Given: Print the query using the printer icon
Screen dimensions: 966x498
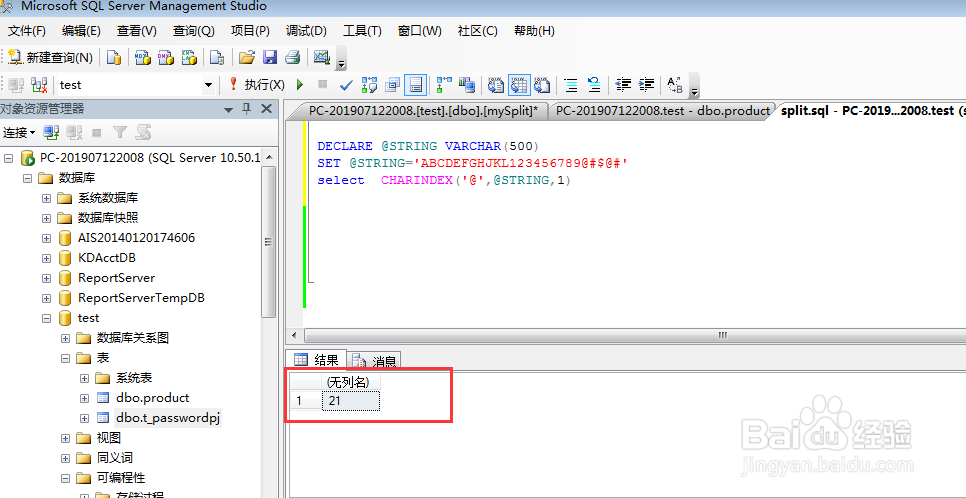Looking at the screenshot, I should pyautogui.click(x=292, y=57).
